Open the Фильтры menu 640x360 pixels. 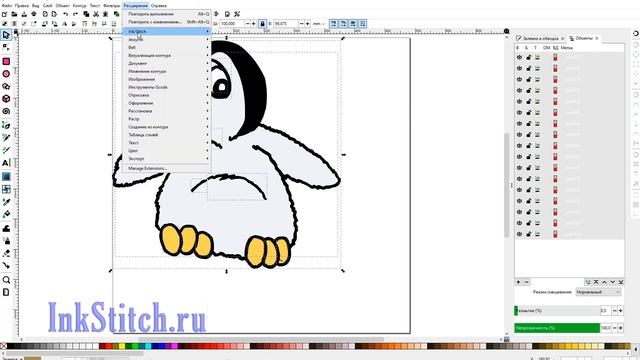pyautogui.click(x=111, y=6)
